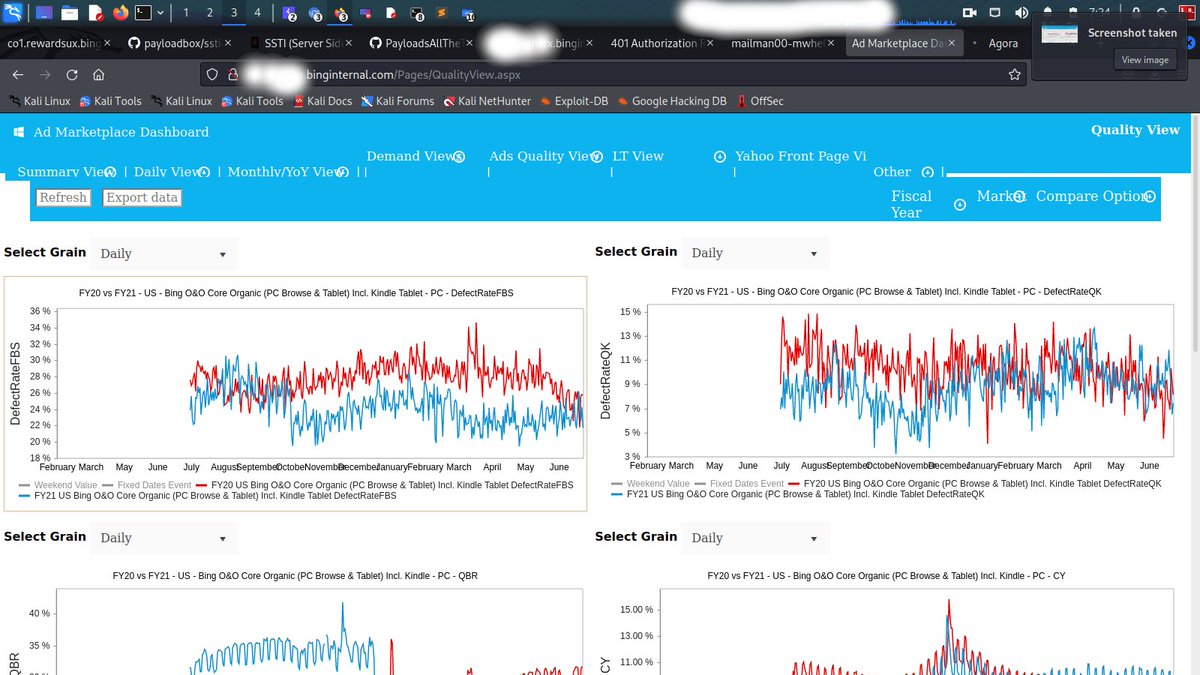Toggle FY20 series legend in DefectRateQK chart
This screenshot has width=1200, height=675.
(x=976, y=483)
